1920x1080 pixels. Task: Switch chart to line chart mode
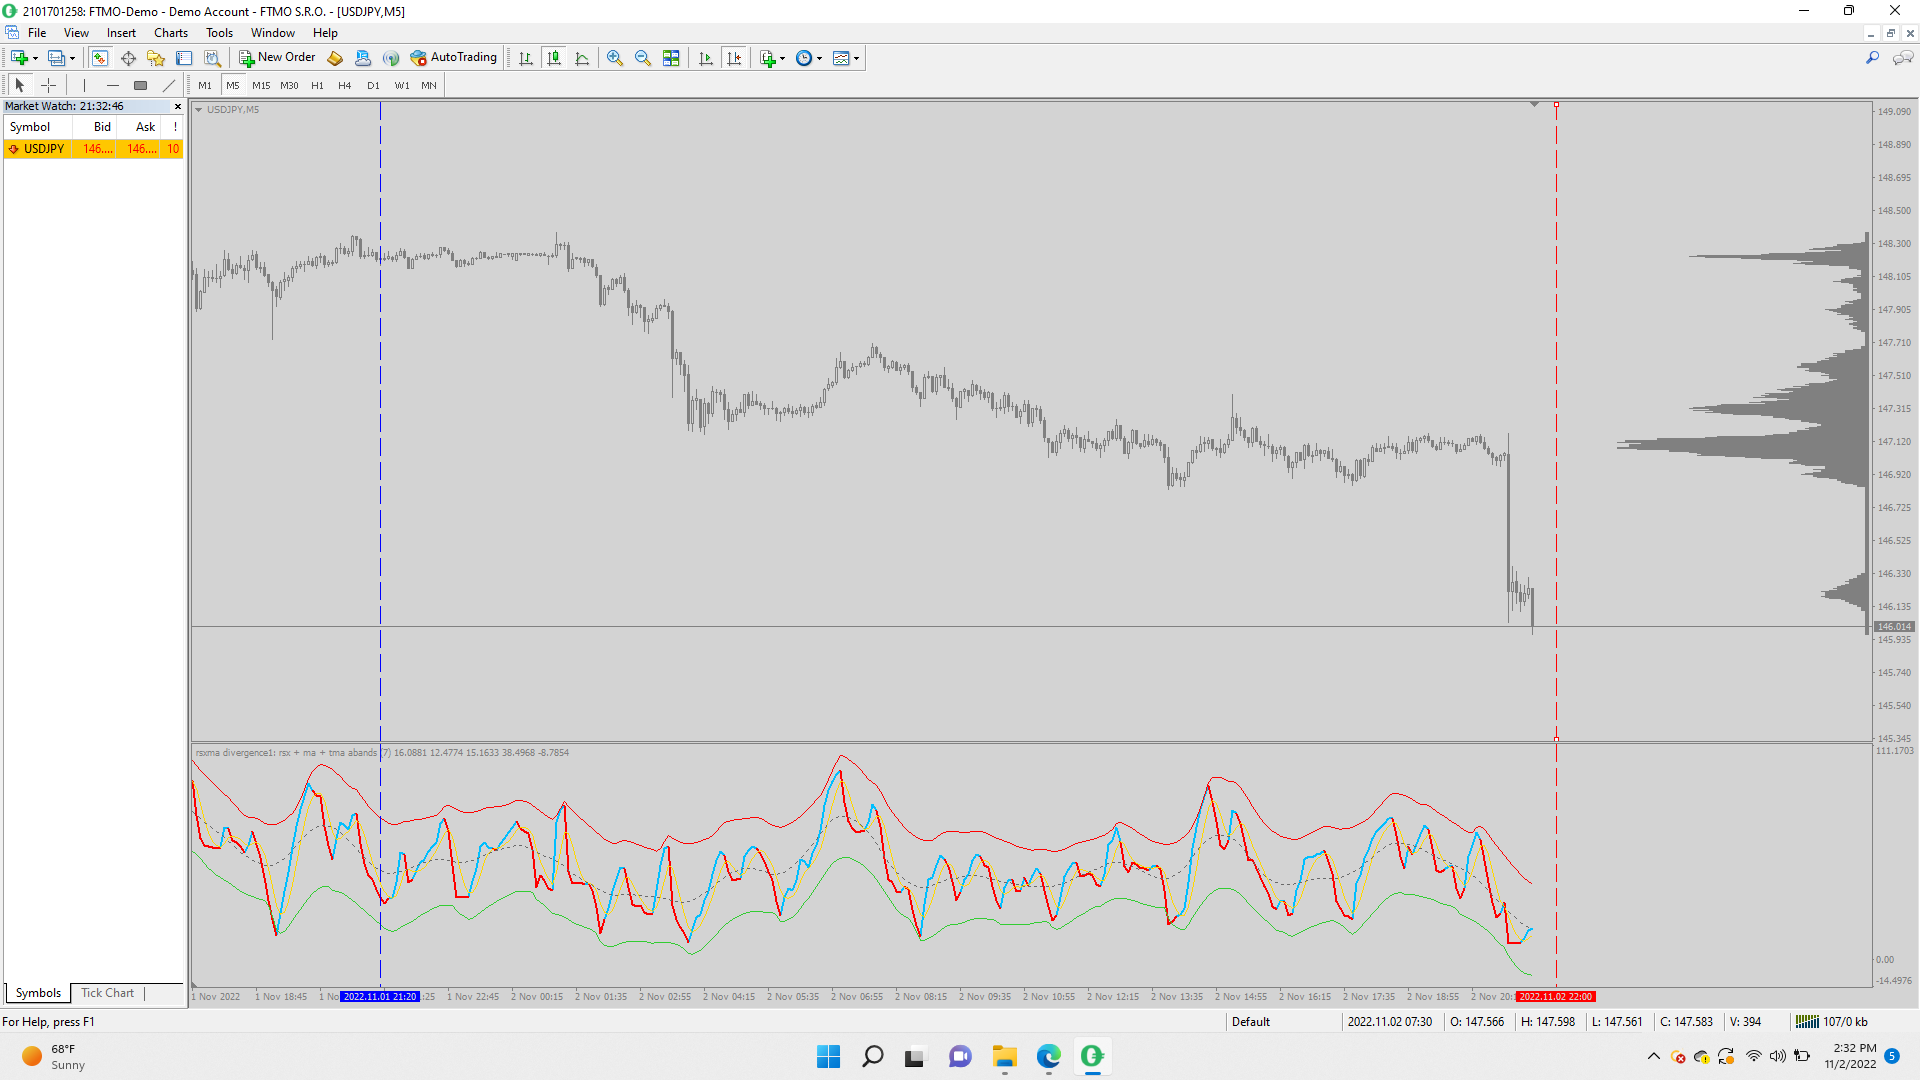point(582,58)
